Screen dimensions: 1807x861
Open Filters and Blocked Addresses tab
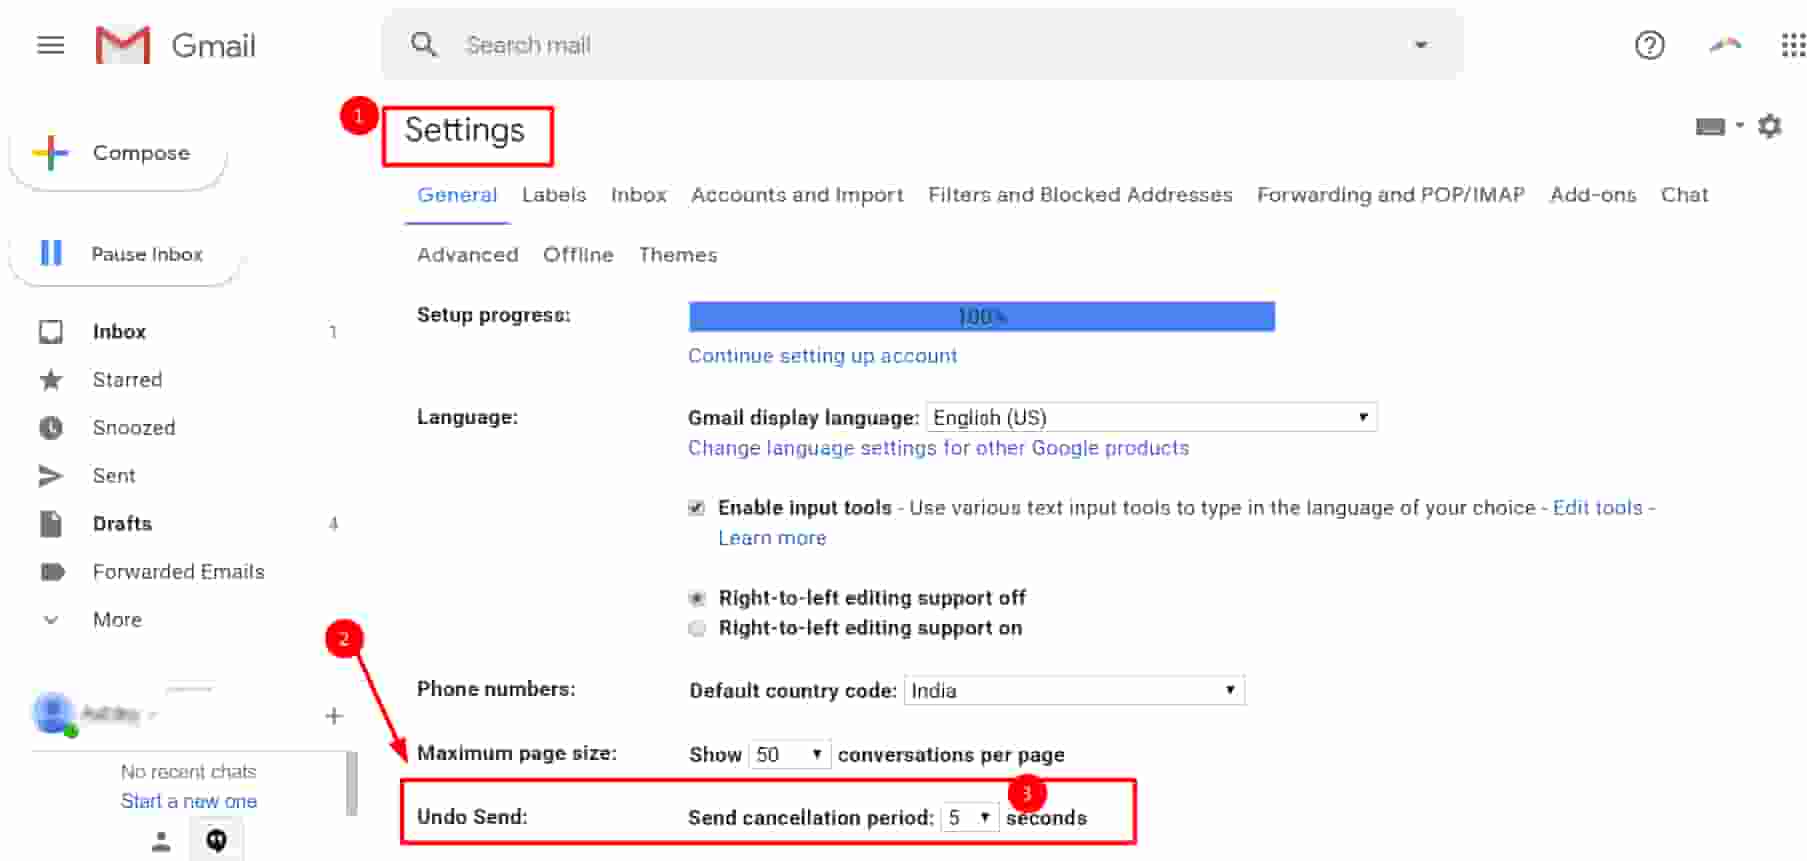[x=1080, y=195]
